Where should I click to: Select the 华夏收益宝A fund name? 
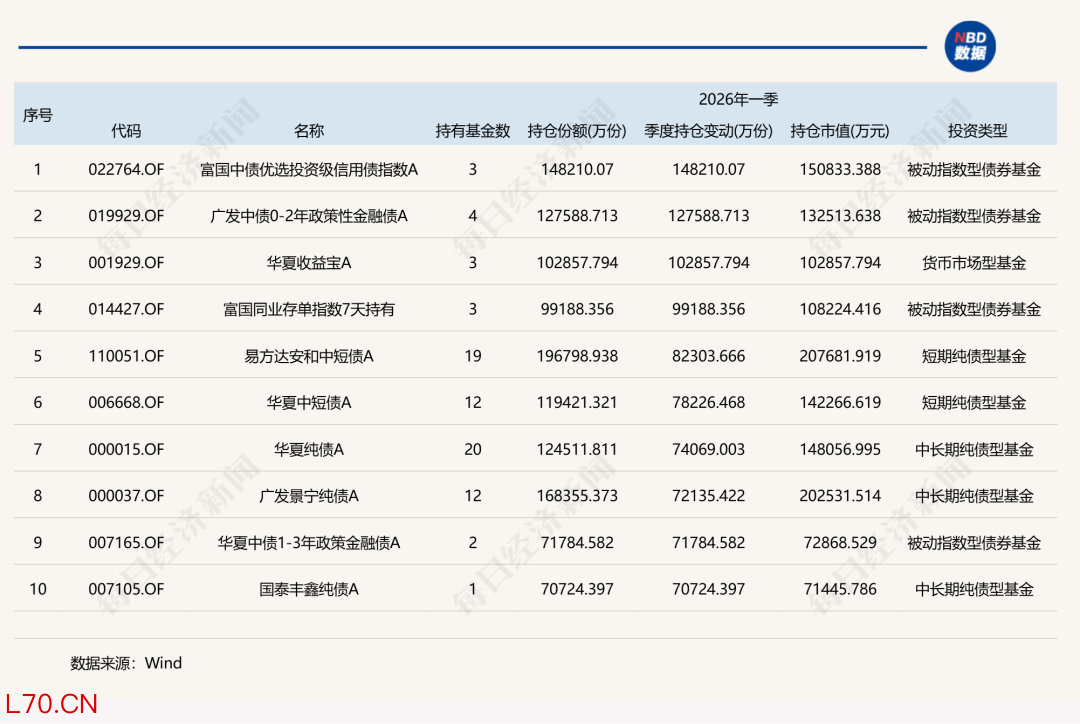point(309,263)
